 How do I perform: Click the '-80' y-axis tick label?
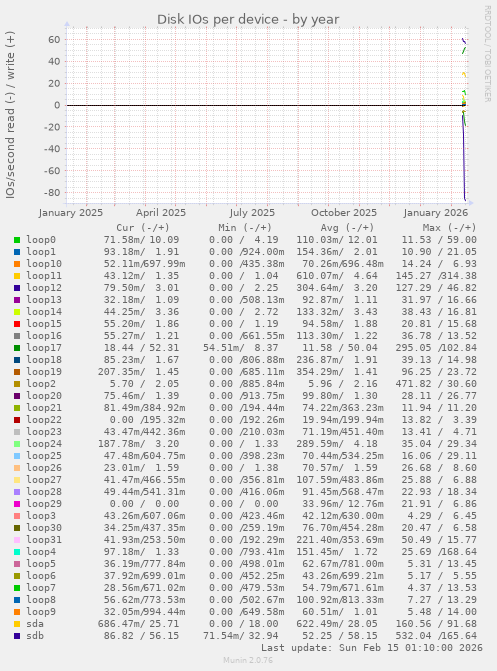[x=52, y=193]
